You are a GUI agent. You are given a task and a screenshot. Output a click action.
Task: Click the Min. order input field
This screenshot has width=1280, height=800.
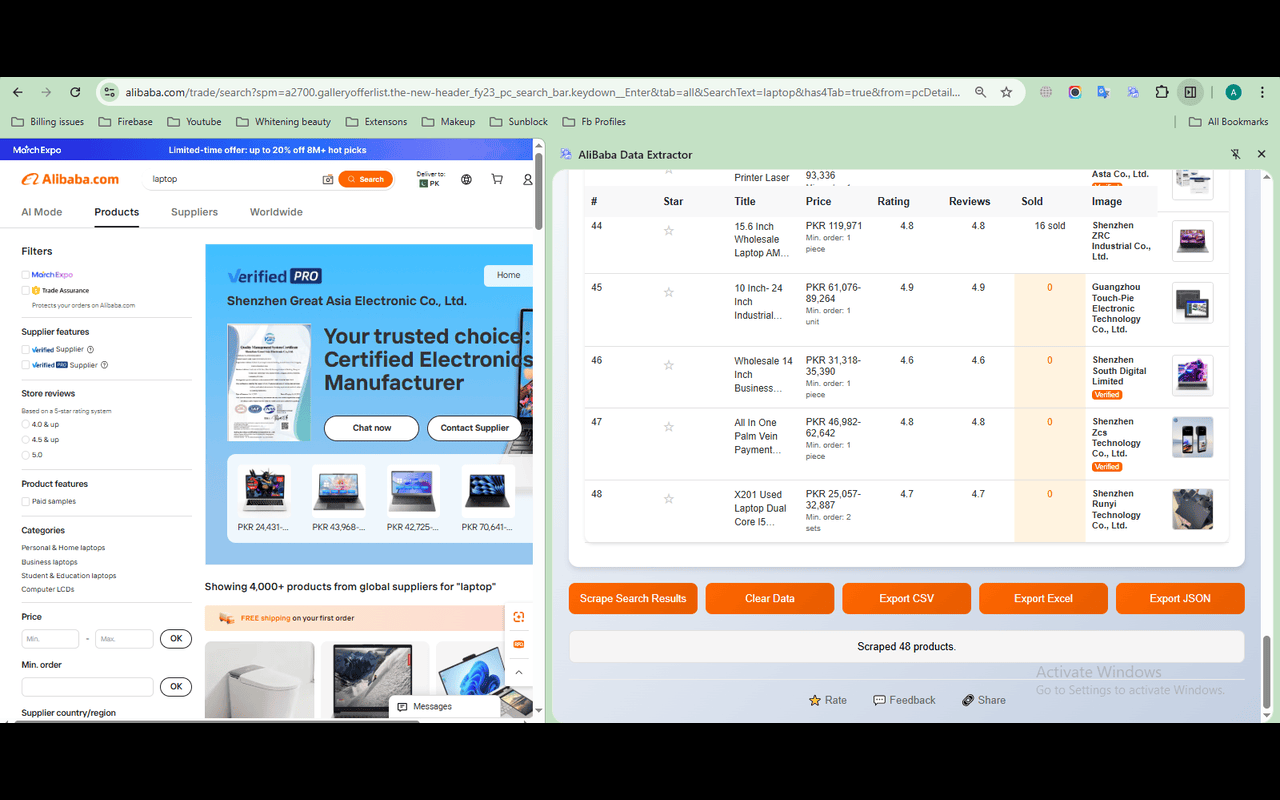coord(87,686)
